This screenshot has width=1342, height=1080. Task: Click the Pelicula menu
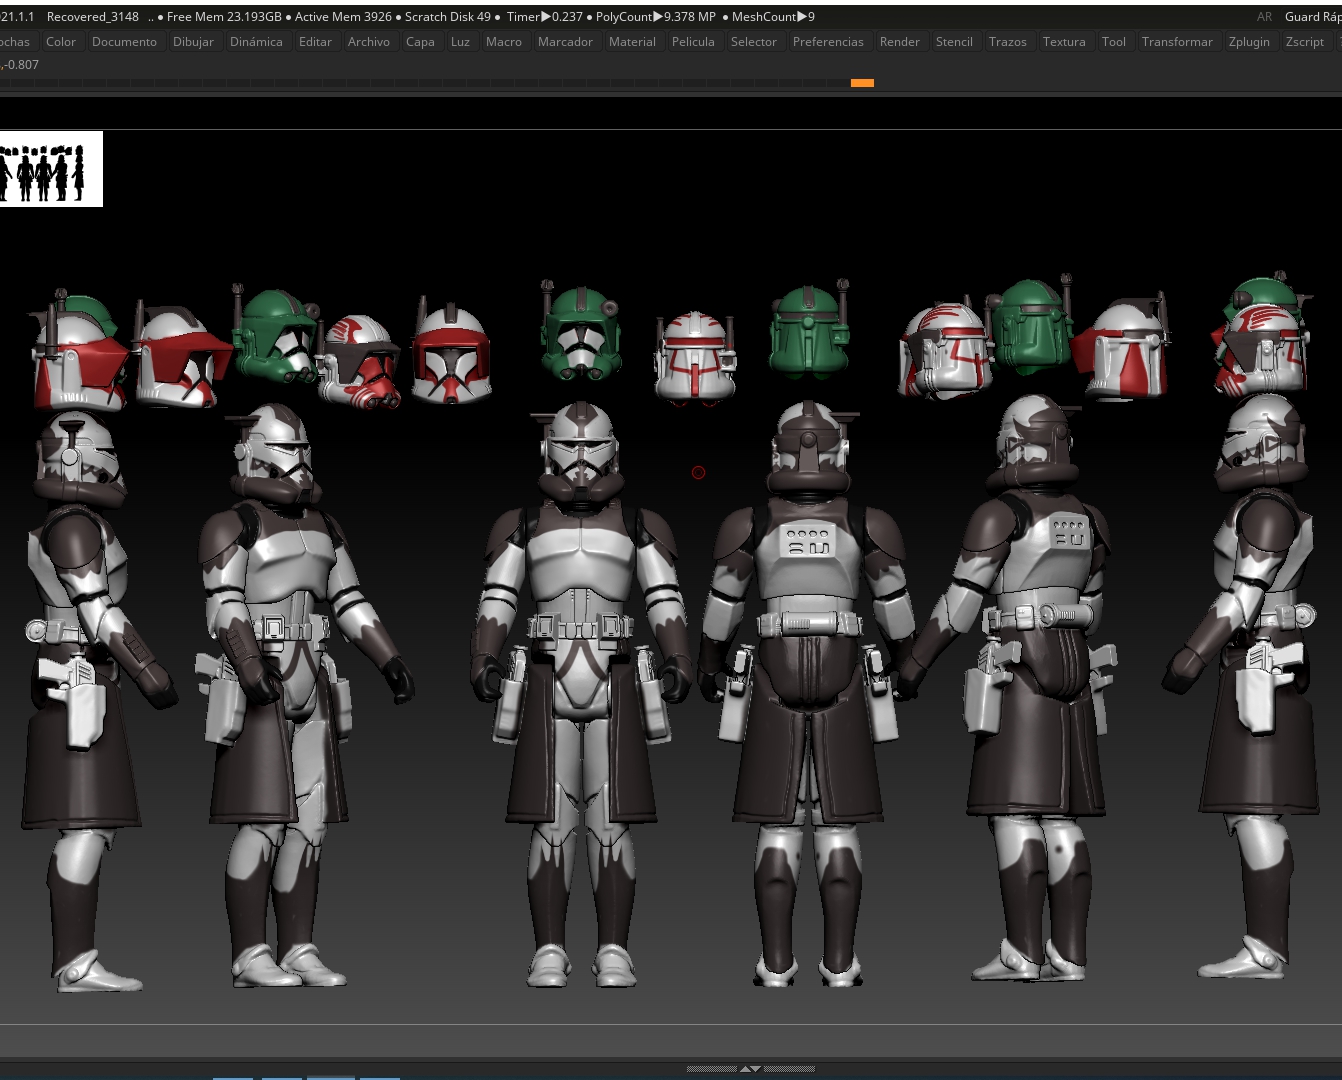[693, 42]
